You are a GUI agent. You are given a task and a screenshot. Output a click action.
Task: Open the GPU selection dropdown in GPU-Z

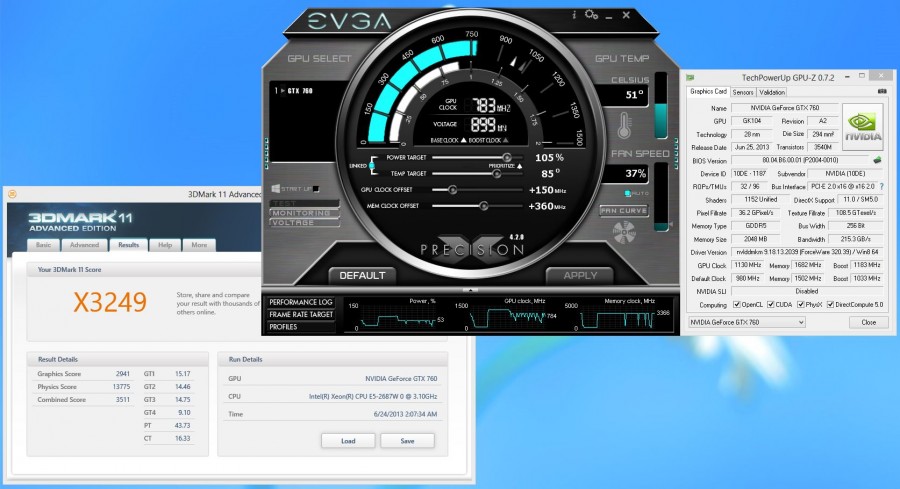(746, 323)
